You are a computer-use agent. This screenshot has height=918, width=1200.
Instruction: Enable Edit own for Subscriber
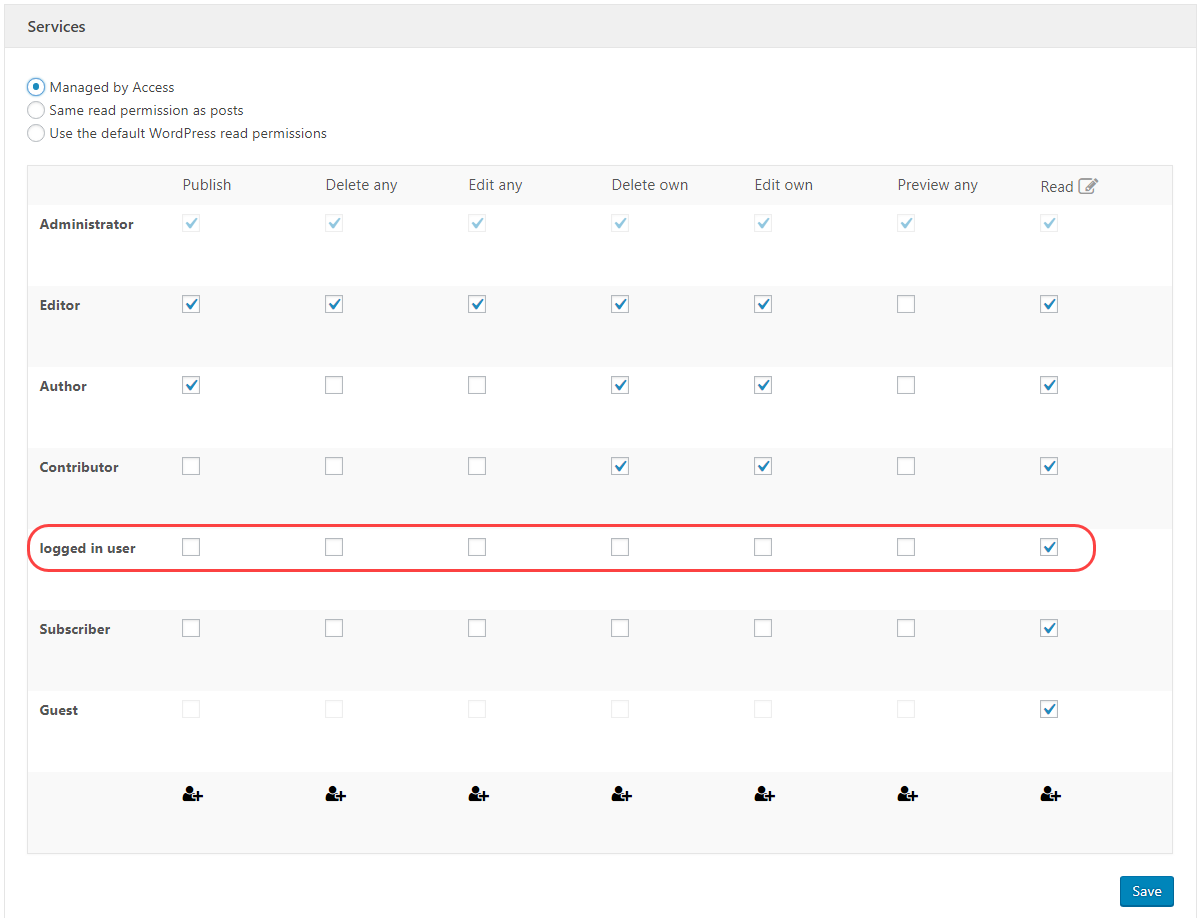coord(763,628)
